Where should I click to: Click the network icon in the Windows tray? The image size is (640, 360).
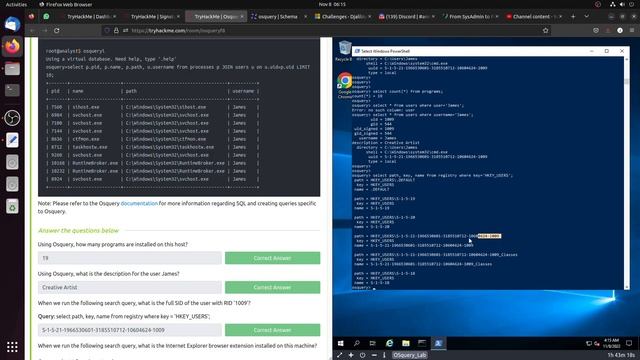tap(589, 344)
